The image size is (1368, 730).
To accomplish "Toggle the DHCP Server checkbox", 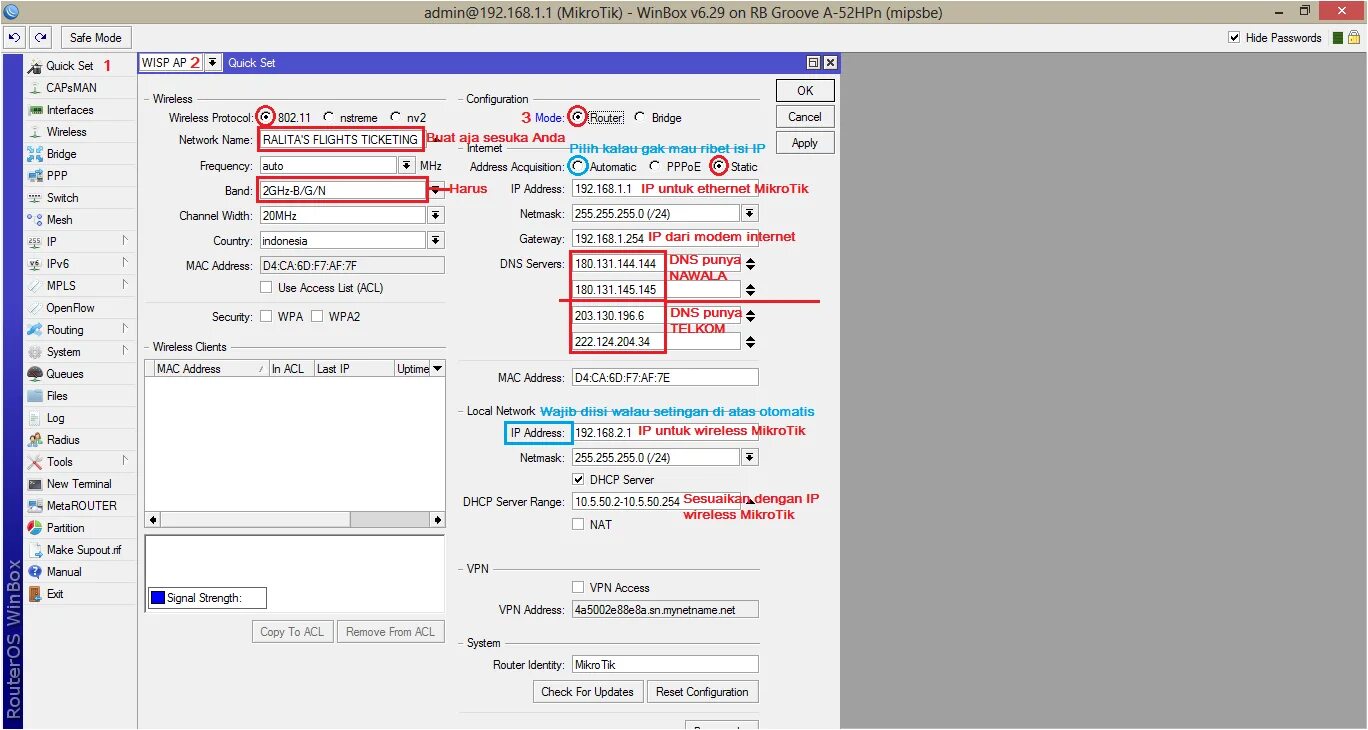I will 578,480.
